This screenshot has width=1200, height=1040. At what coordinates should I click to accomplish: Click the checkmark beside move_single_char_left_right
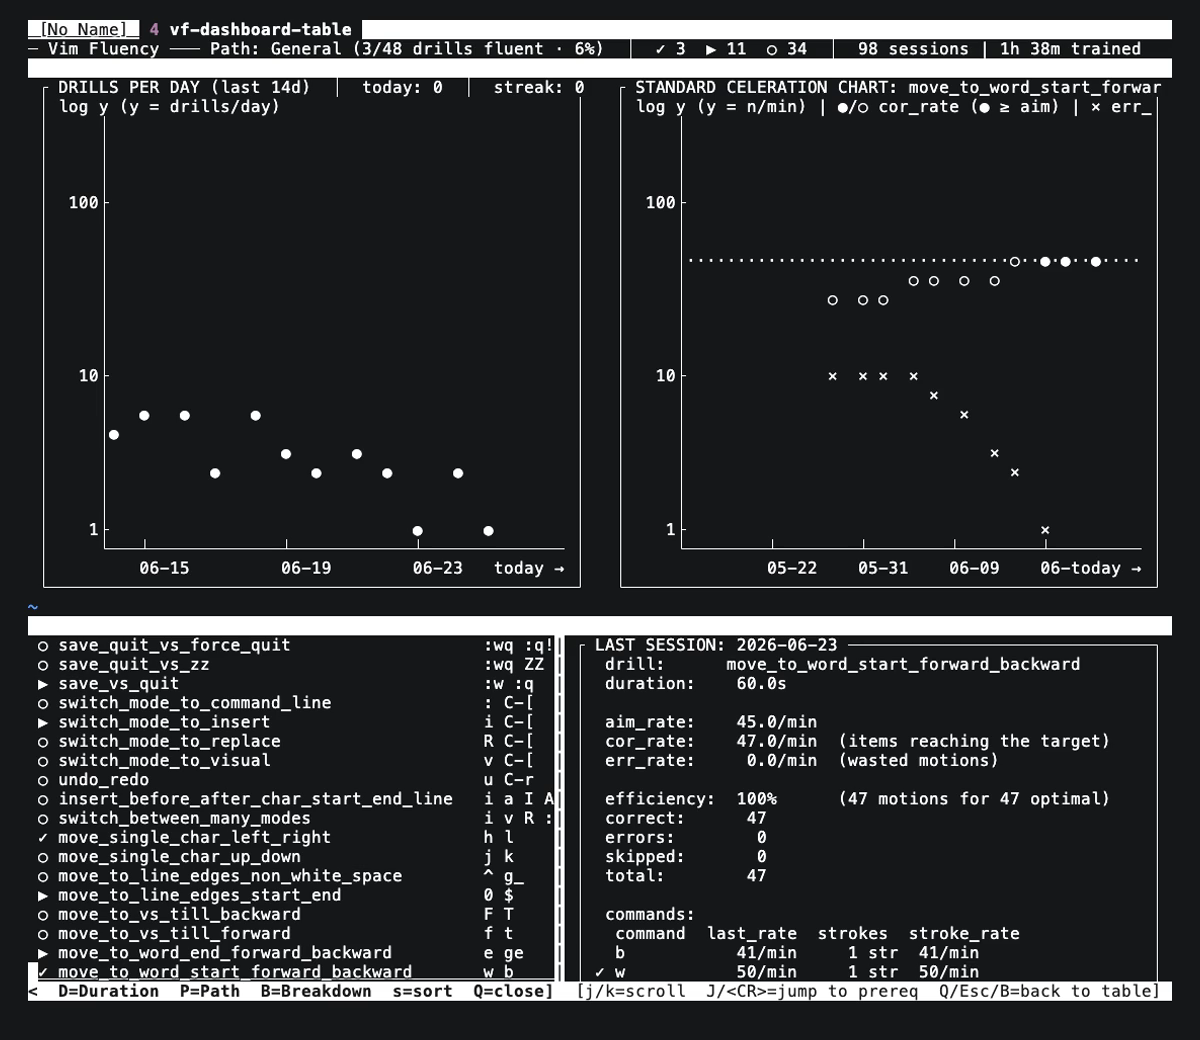(x=43, y=838)
